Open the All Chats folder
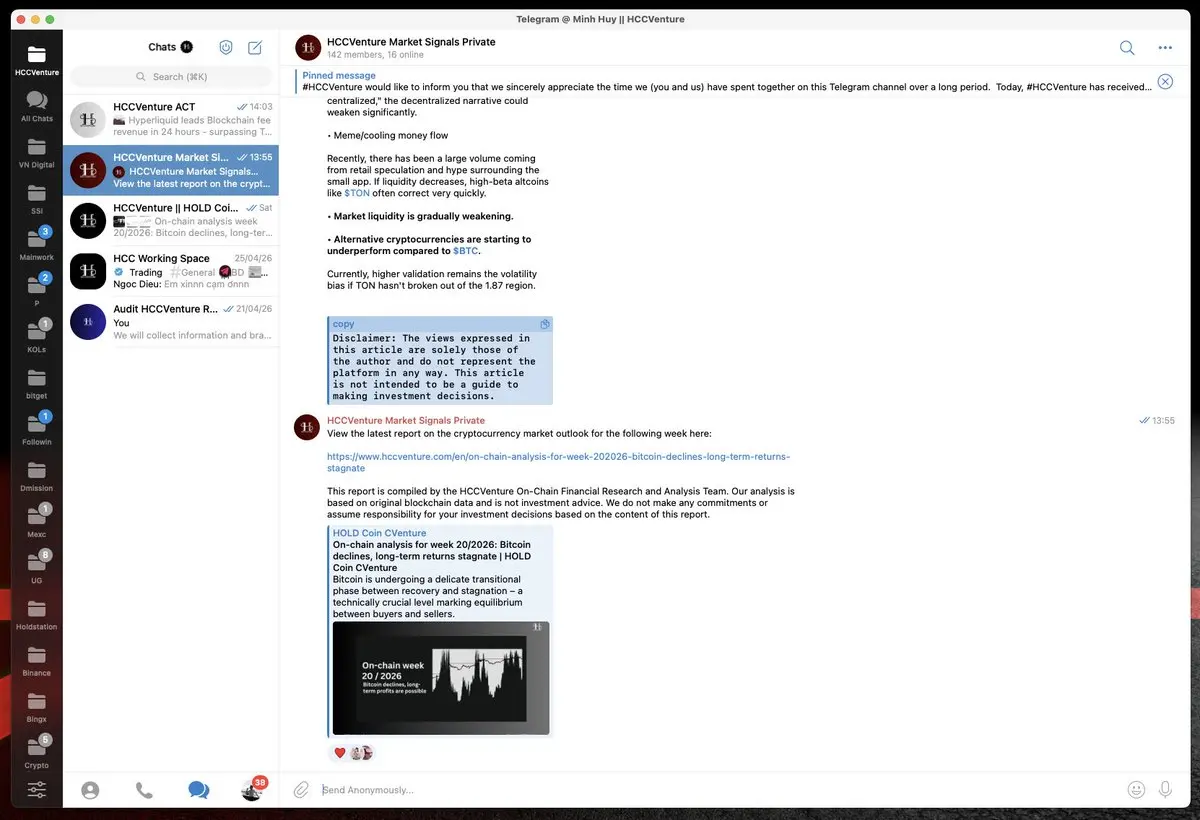The width and height of the screenshot is (1200, 820). [x=37, y=106]
